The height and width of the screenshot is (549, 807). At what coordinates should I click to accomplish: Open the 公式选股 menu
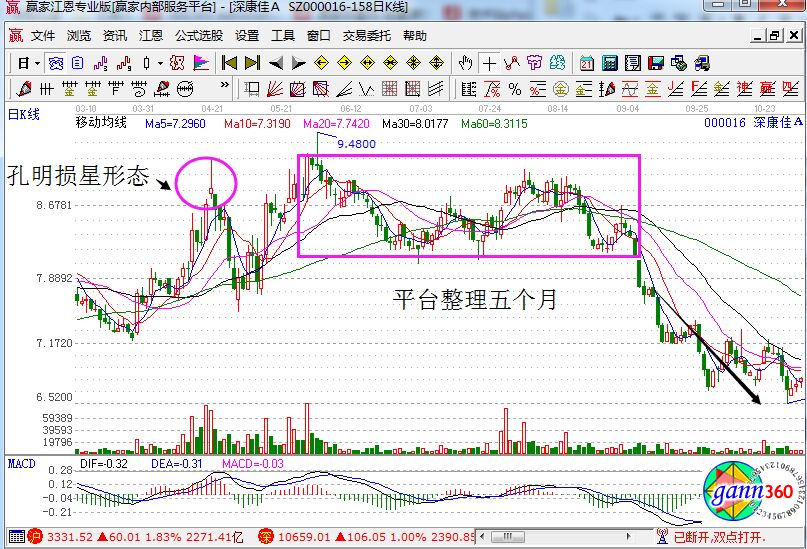point(199,35)
